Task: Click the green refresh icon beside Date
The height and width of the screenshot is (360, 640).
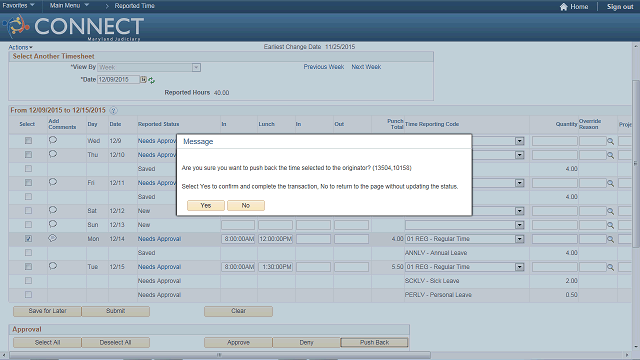Action: pyautogui.click(x=151, y=80)
